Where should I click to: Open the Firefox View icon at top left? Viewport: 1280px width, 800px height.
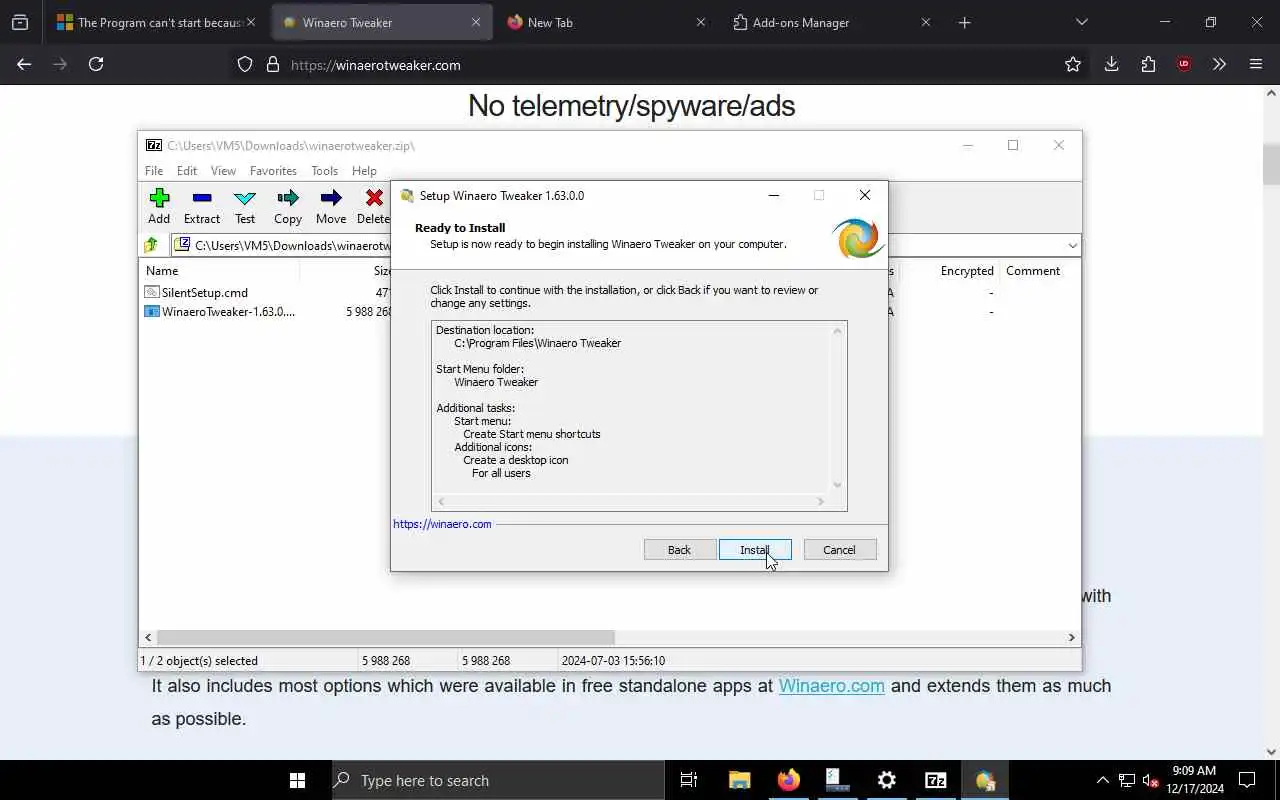[20, 22]
